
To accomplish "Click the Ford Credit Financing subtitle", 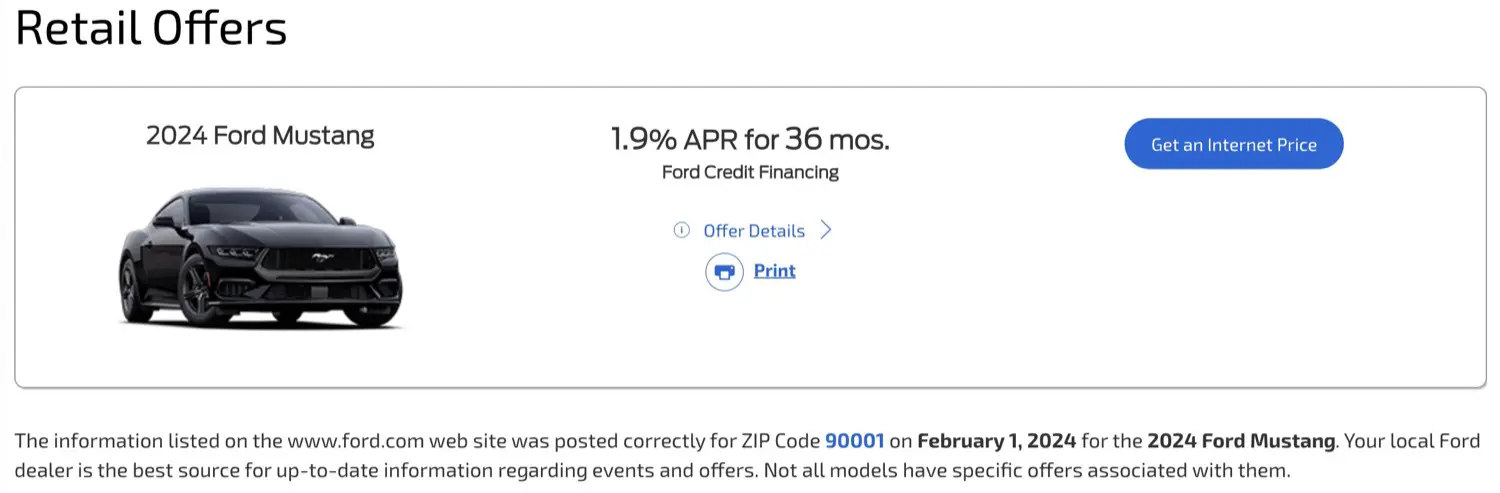I will pyautogui.click(x=750, y=172).
